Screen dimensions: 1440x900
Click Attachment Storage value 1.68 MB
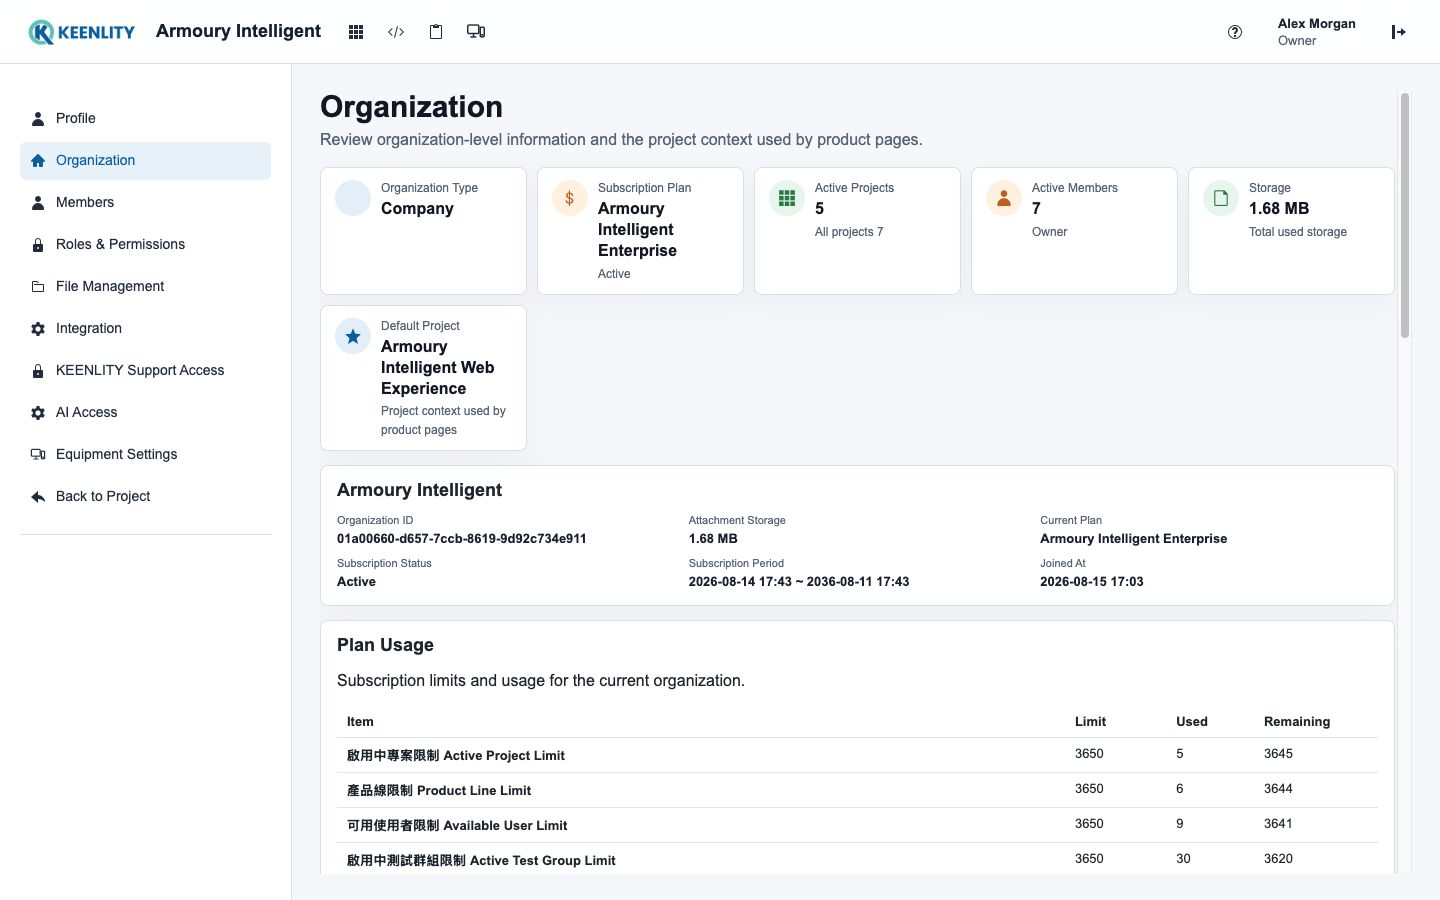713,539
